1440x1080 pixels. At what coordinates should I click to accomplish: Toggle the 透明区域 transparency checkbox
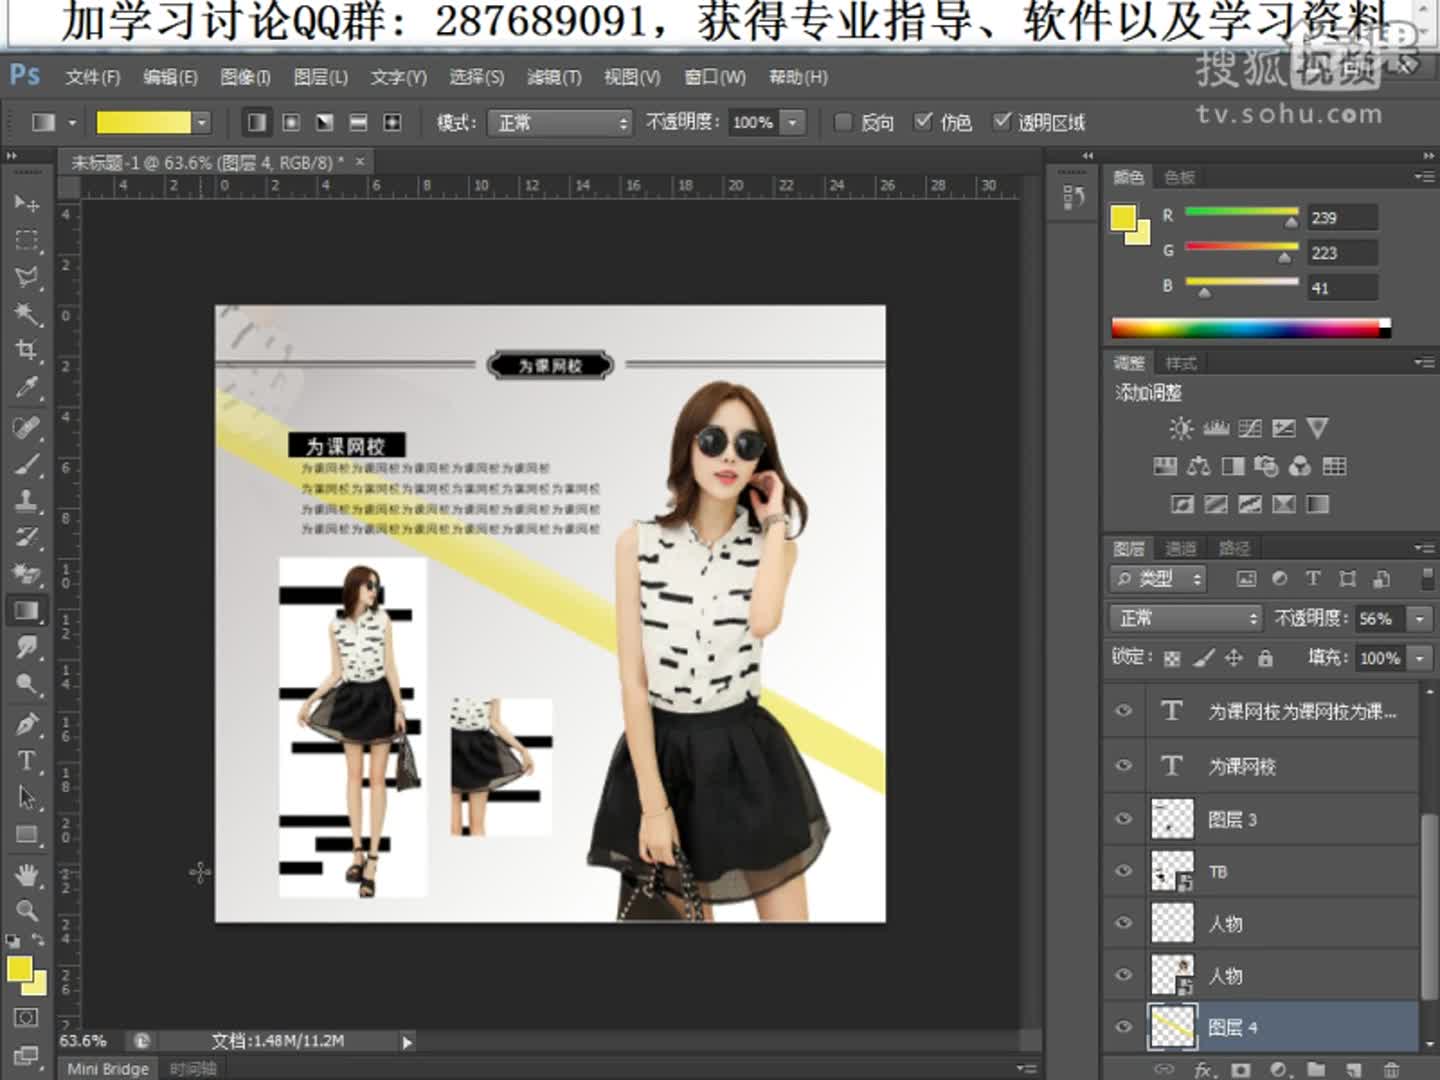pyautogui.click(x=1002, y=122)
